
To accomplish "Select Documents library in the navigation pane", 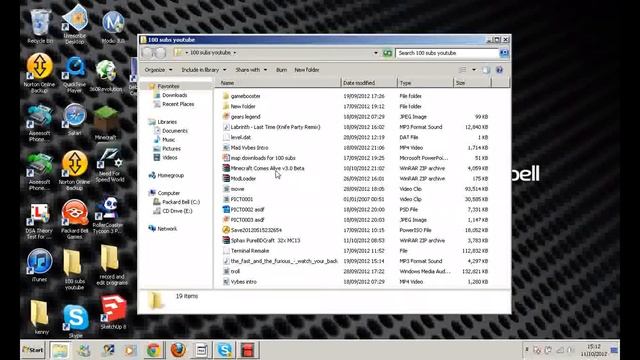I will click(x=175, y=131).
